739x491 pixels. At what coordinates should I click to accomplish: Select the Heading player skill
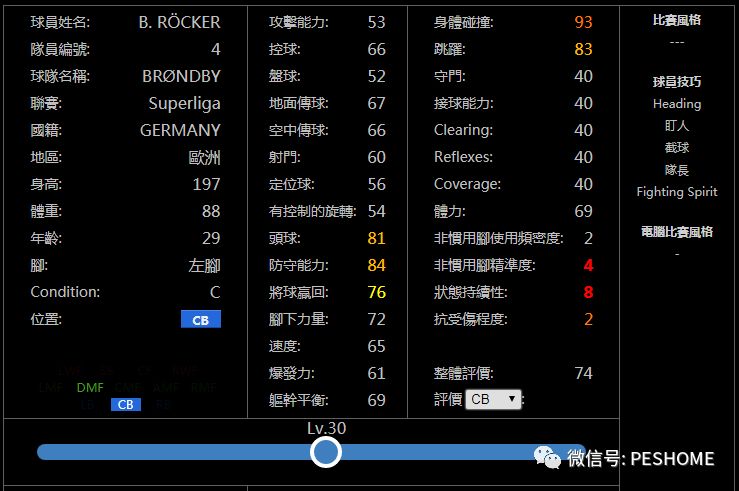click(677, 104)
